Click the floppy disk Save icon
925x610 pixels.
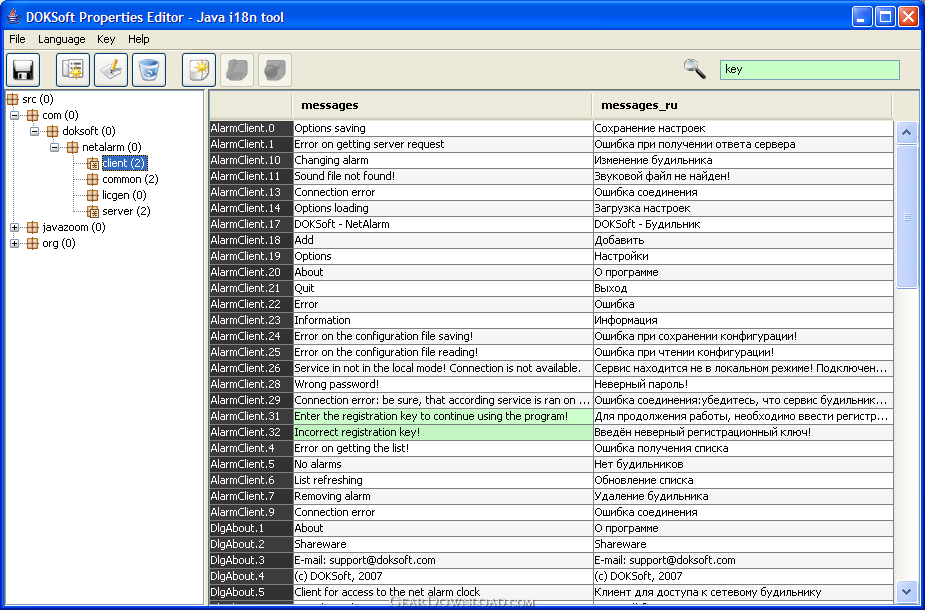23,70
